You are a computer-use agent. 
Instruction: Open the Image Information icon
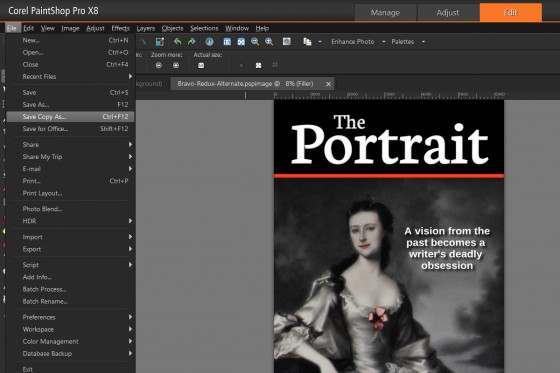209,42
